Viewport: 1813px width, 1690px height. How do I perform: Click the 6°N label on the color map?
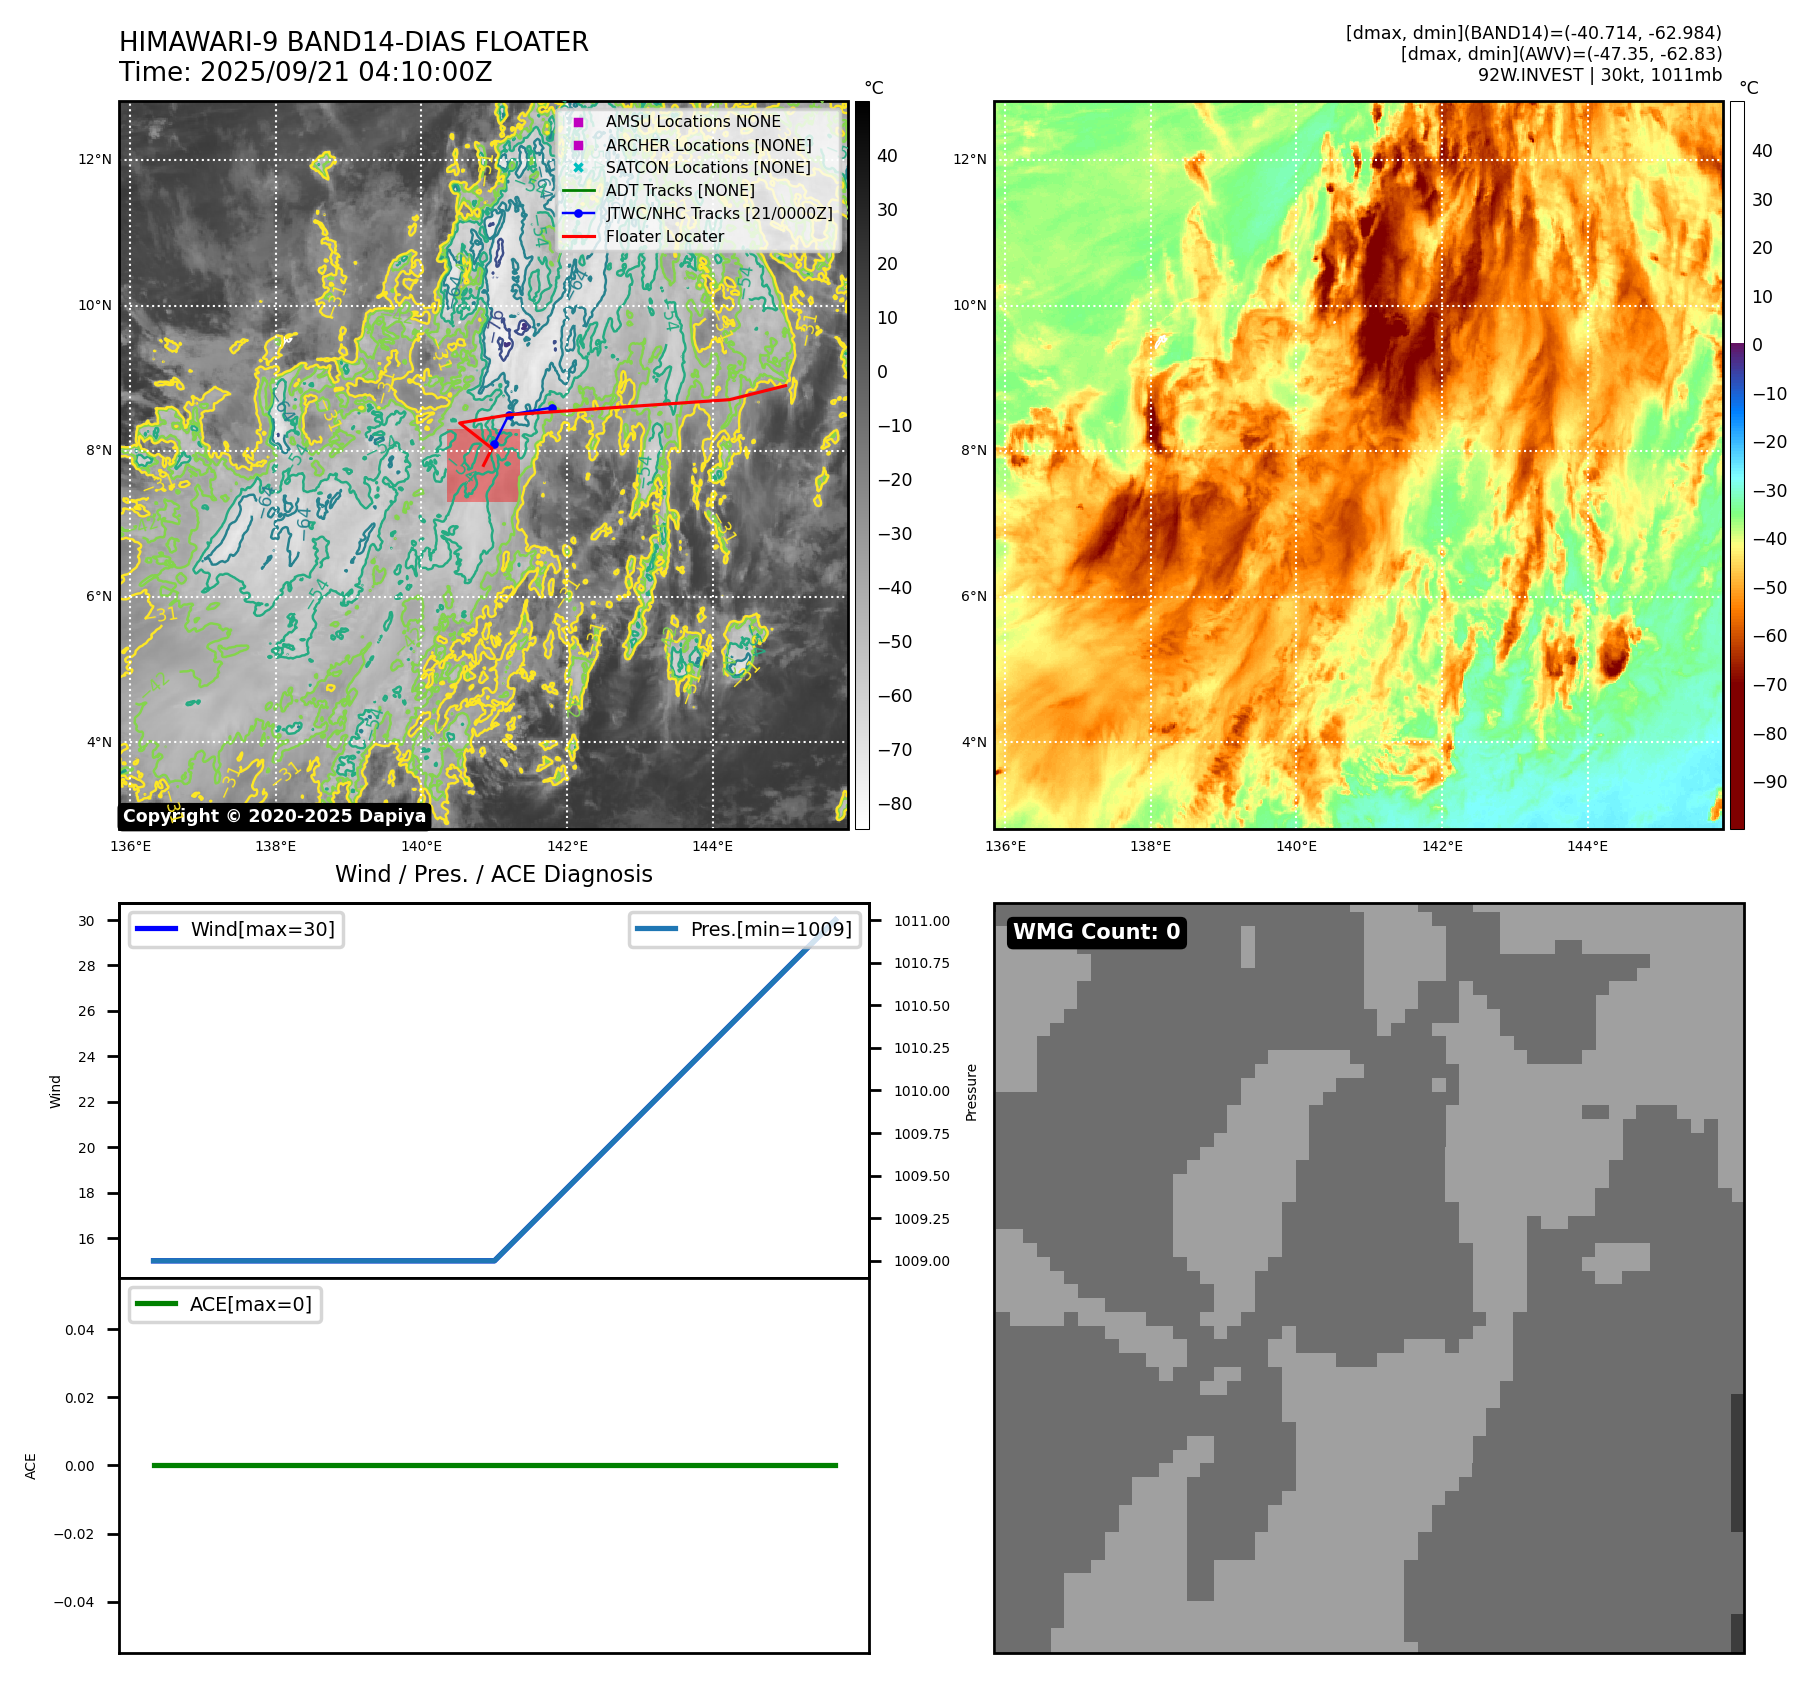(x=973, y=596)
